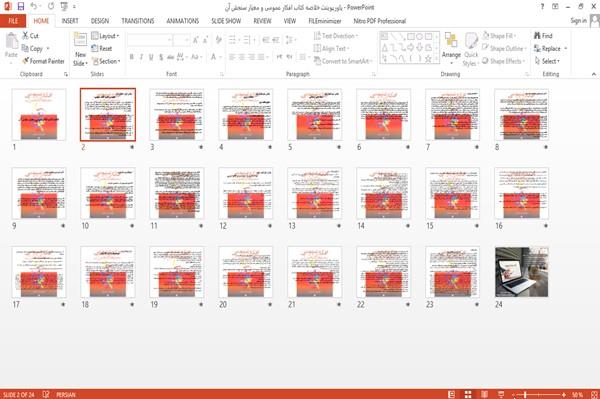The image size is (600, 399).
Task: Toggle Strikethrough formatting
Action: pyautogui.click(x=170, y=57)
